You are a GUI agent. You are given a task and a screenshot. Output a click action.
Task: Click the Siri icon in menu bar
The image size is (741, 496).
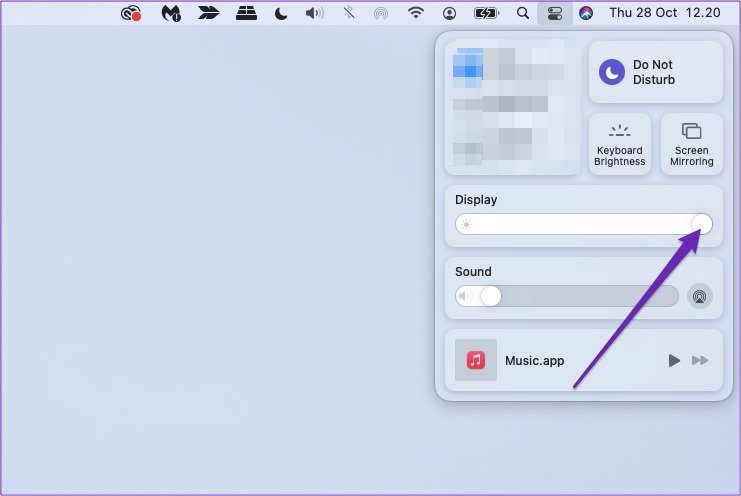point(586,13)
